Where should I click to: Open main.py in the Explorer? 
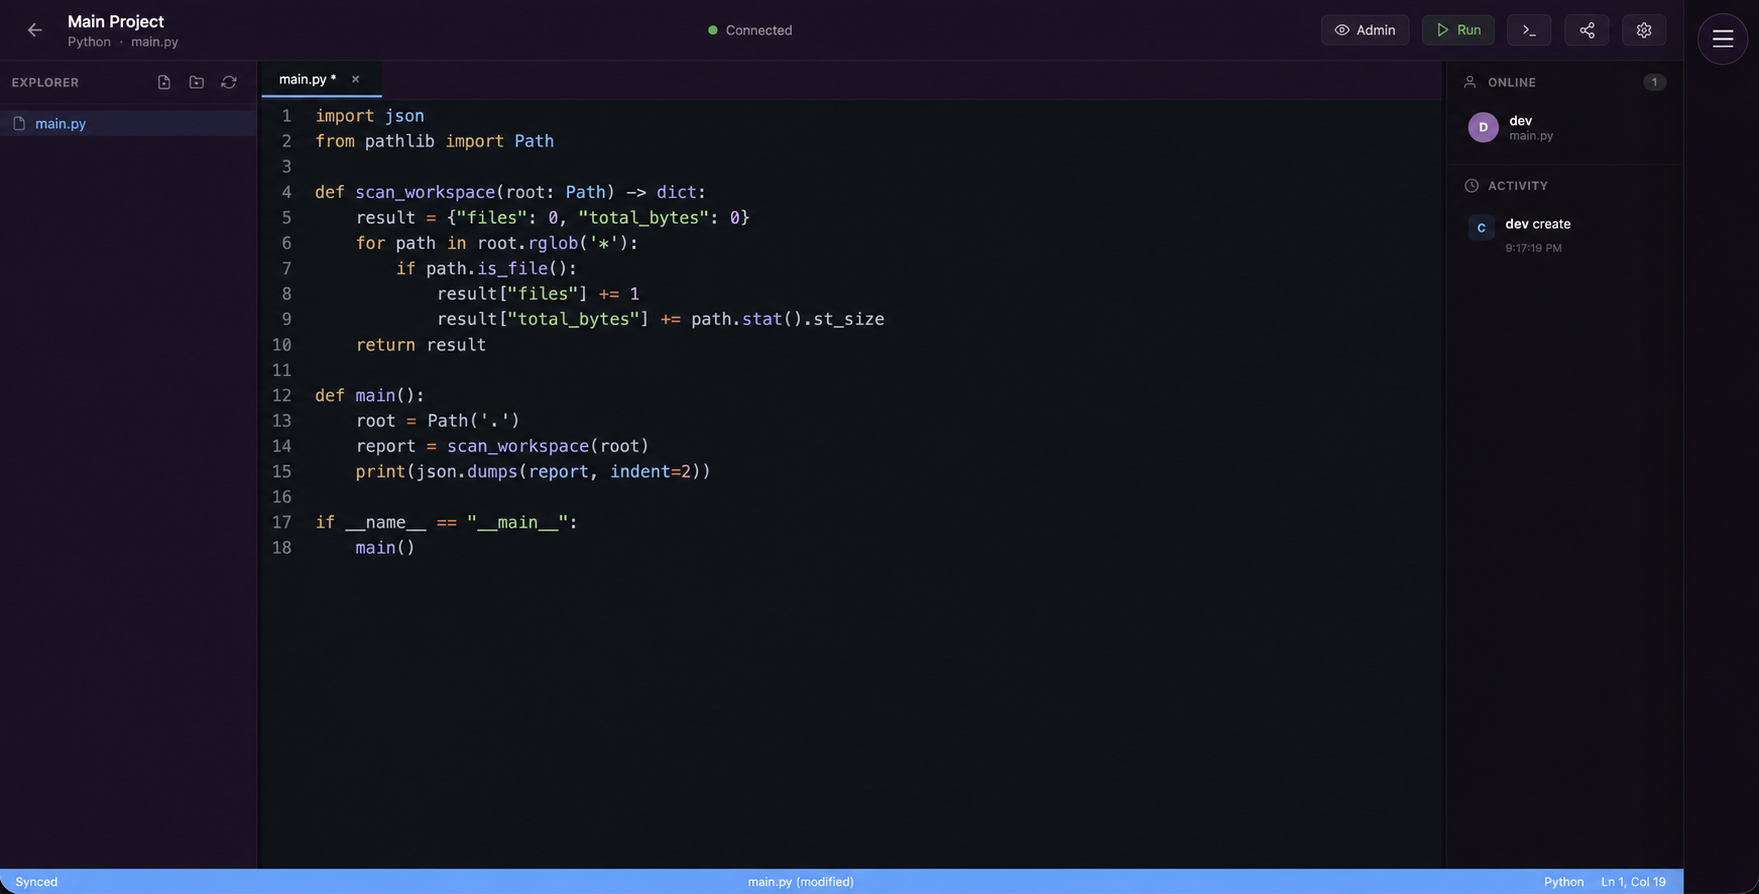click(128, 123)
